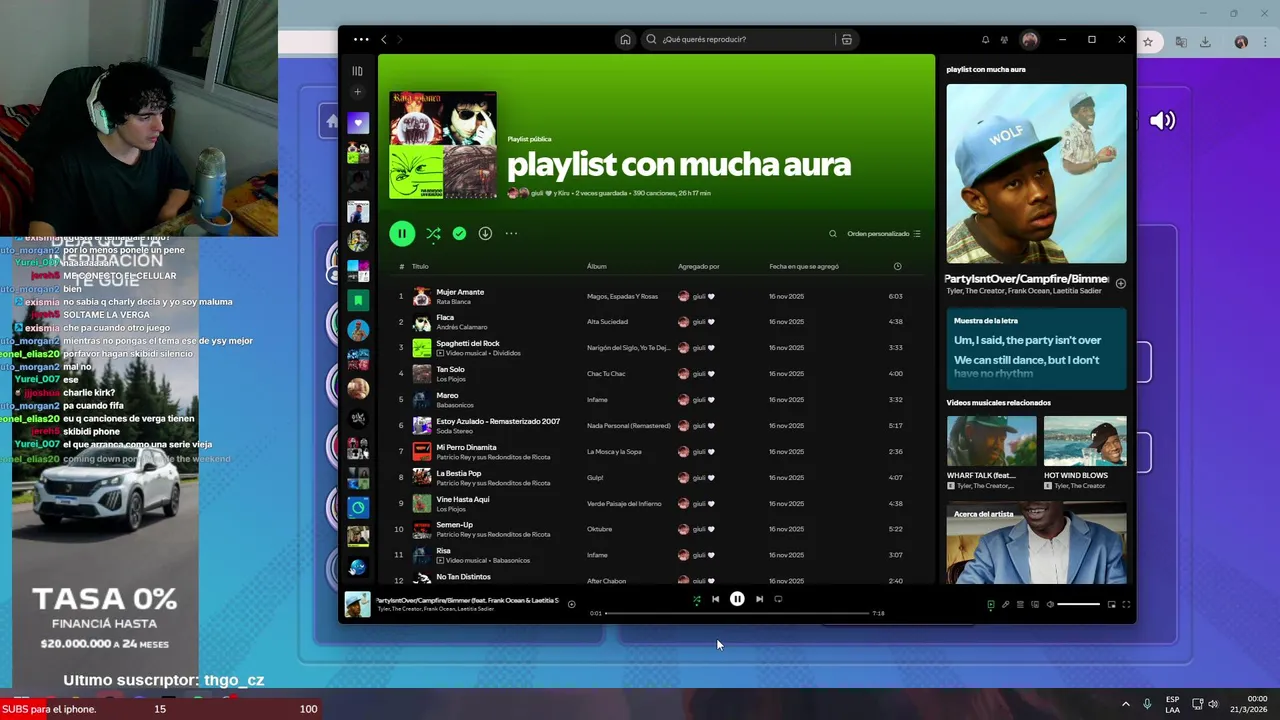Open the play queue
The width and height of the screenshot is (1280, 720).
pos(1020,605)
